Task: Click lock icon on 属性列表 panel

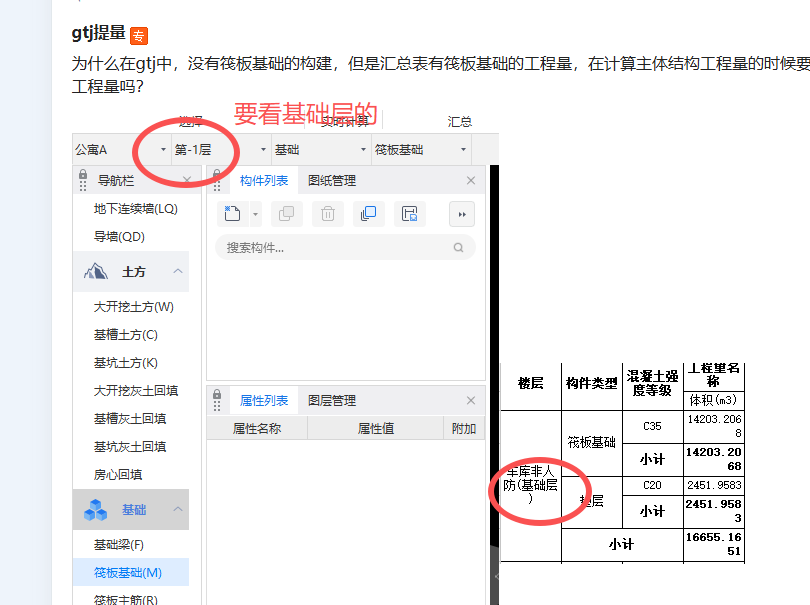Action: point(217,394)
